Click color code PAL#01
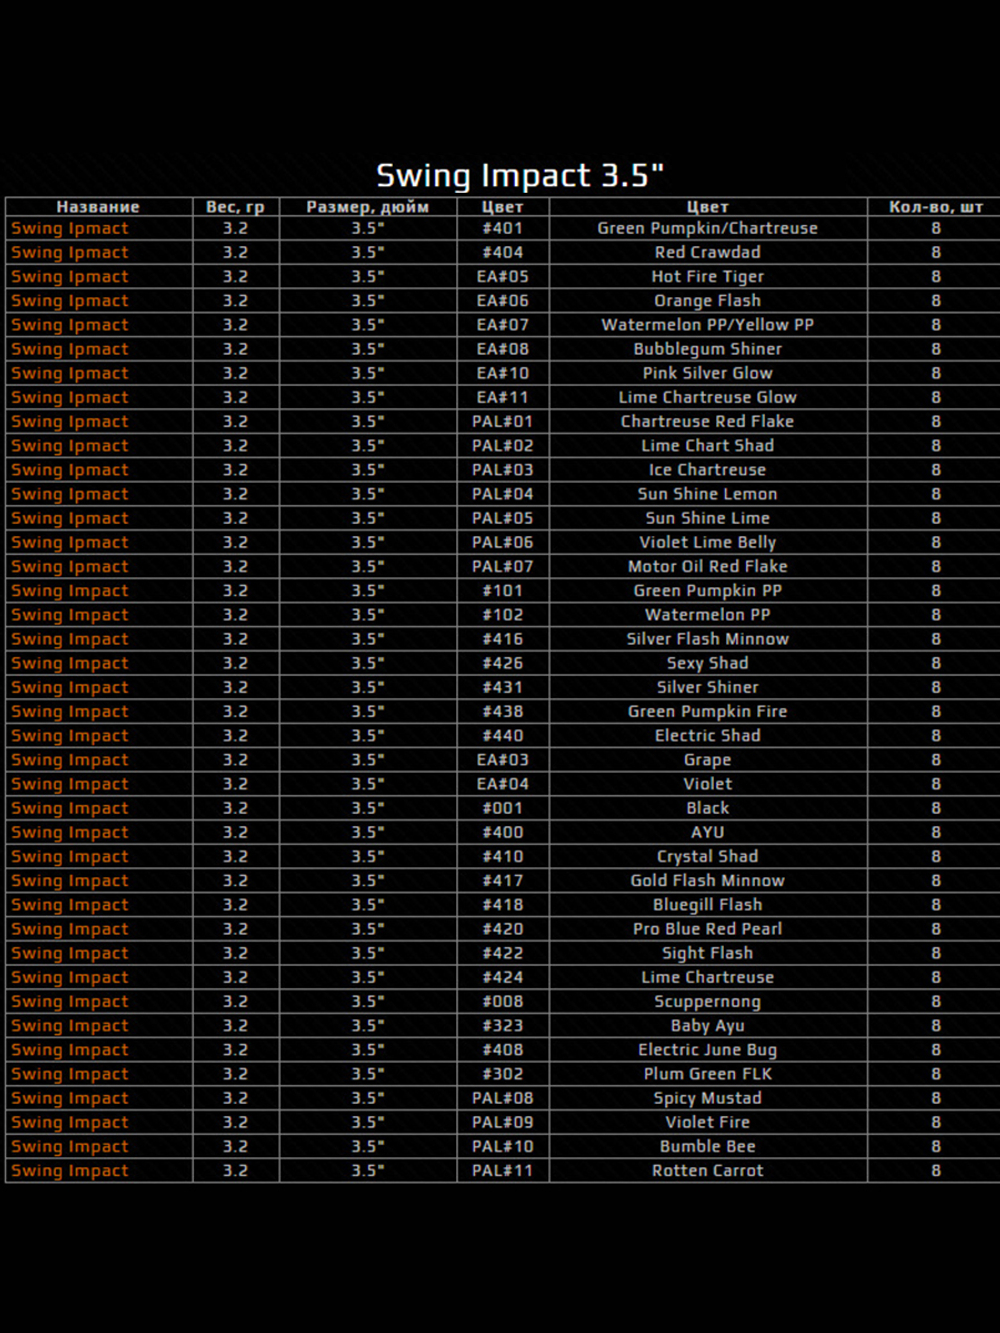The height and width of the screenshot is (1333, 1000). tap(502, 421)
